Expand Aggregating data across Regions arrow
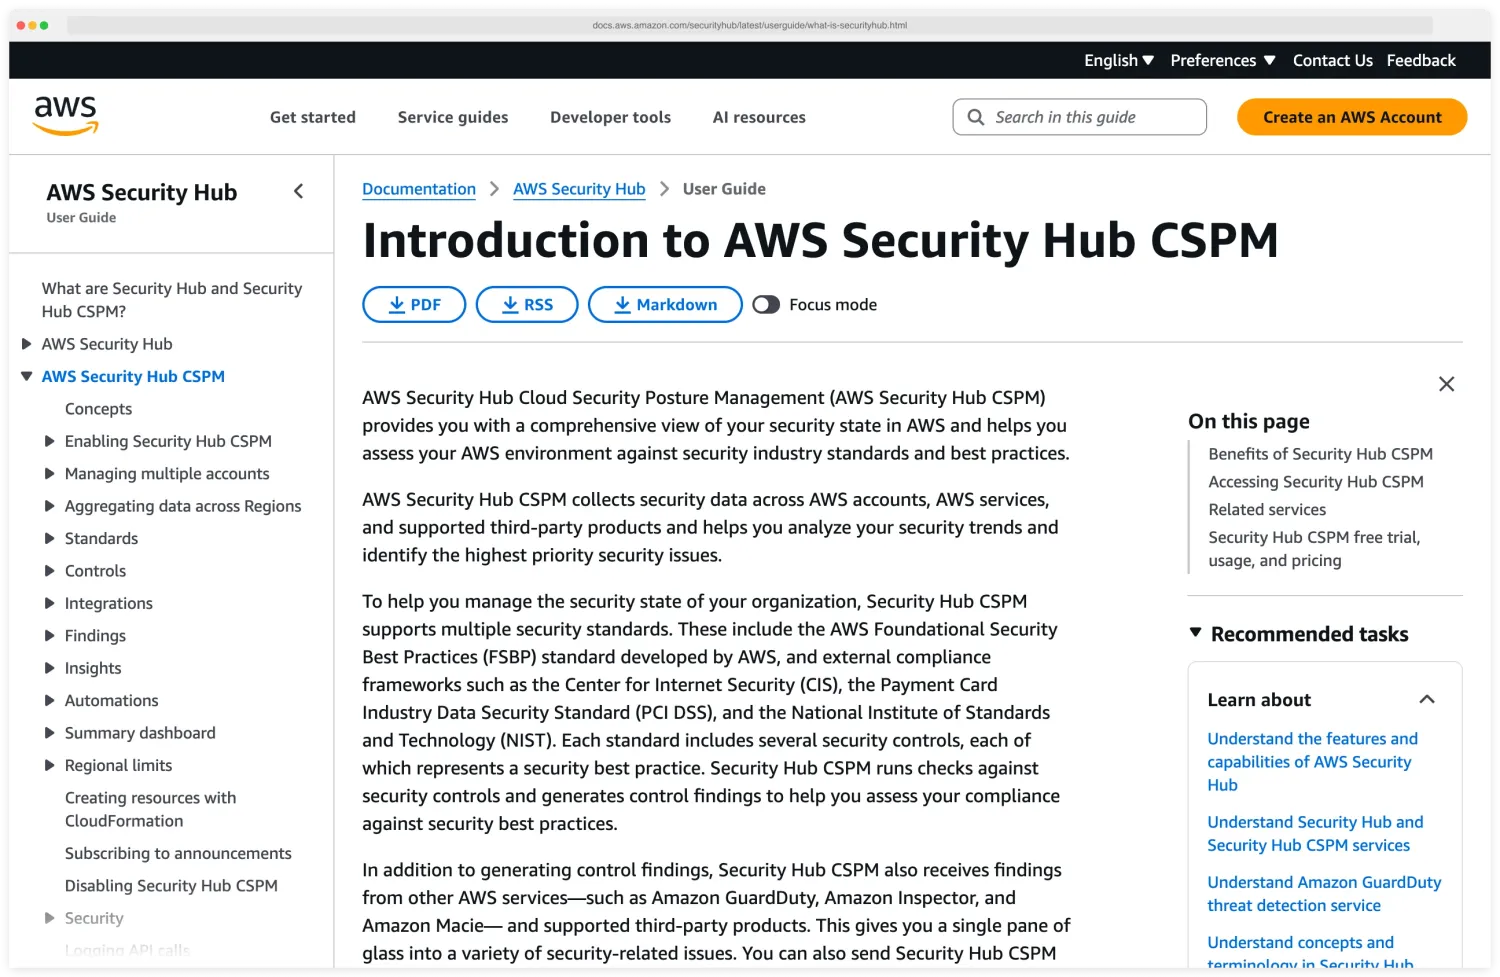1500x977 pixels. click(50, 506)
